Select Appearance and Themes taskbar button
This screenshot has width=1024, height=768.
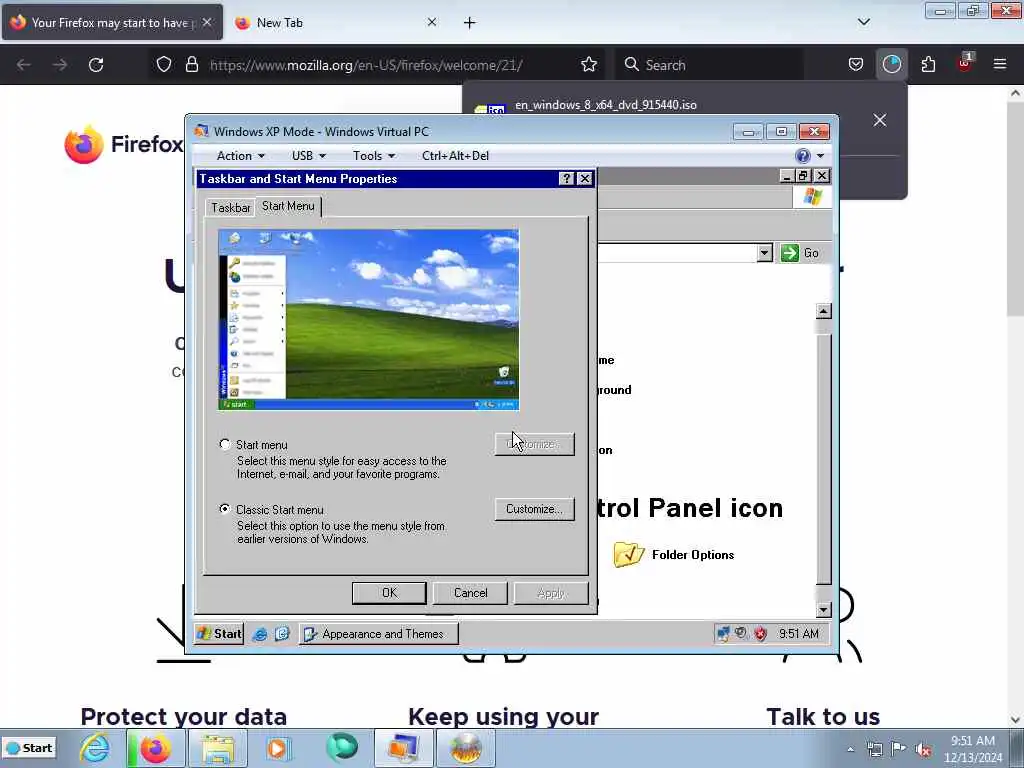point(379,633)
